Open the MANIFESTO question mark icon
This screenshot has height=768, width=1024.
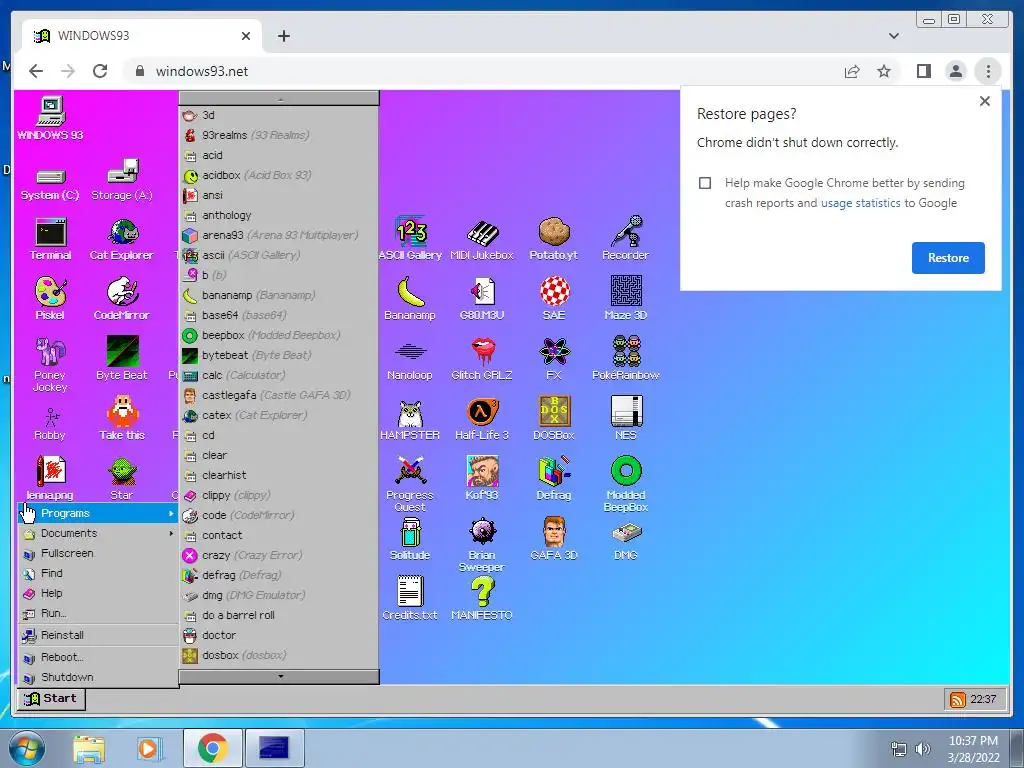(482, 598)
